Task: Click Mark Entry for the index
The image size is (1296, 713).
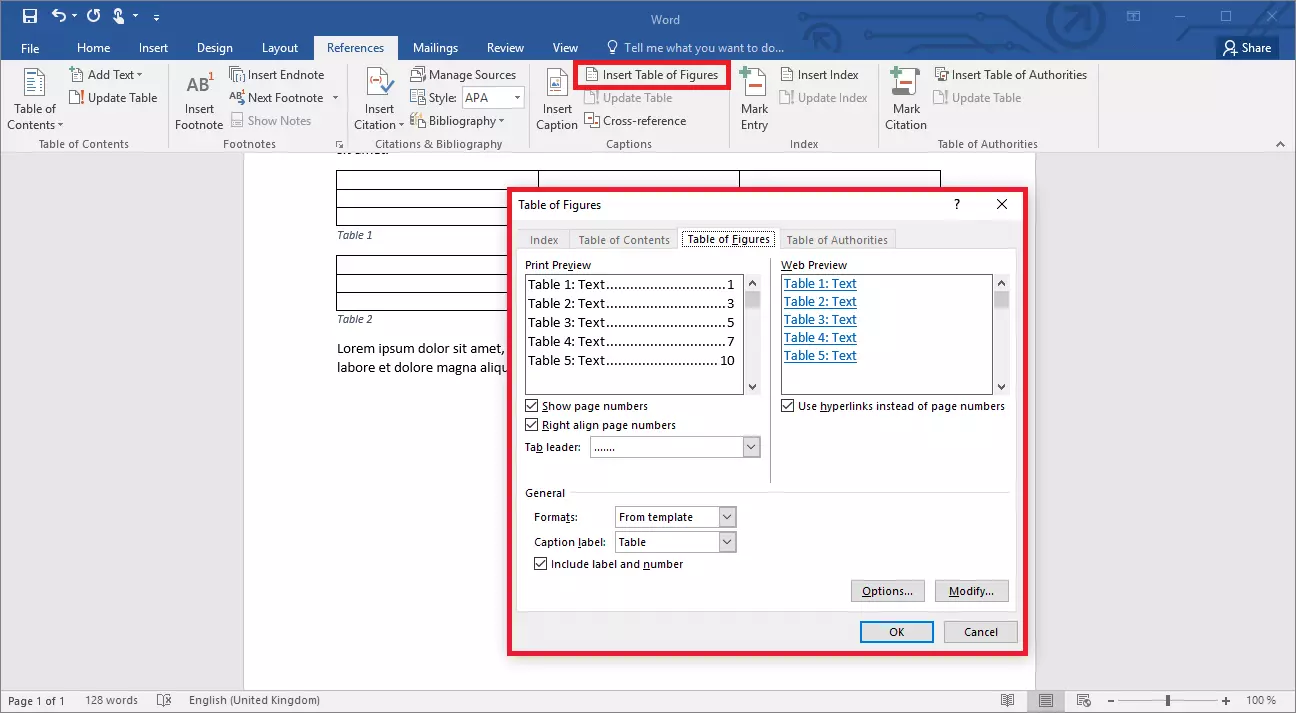Action: tap(754, 100)
